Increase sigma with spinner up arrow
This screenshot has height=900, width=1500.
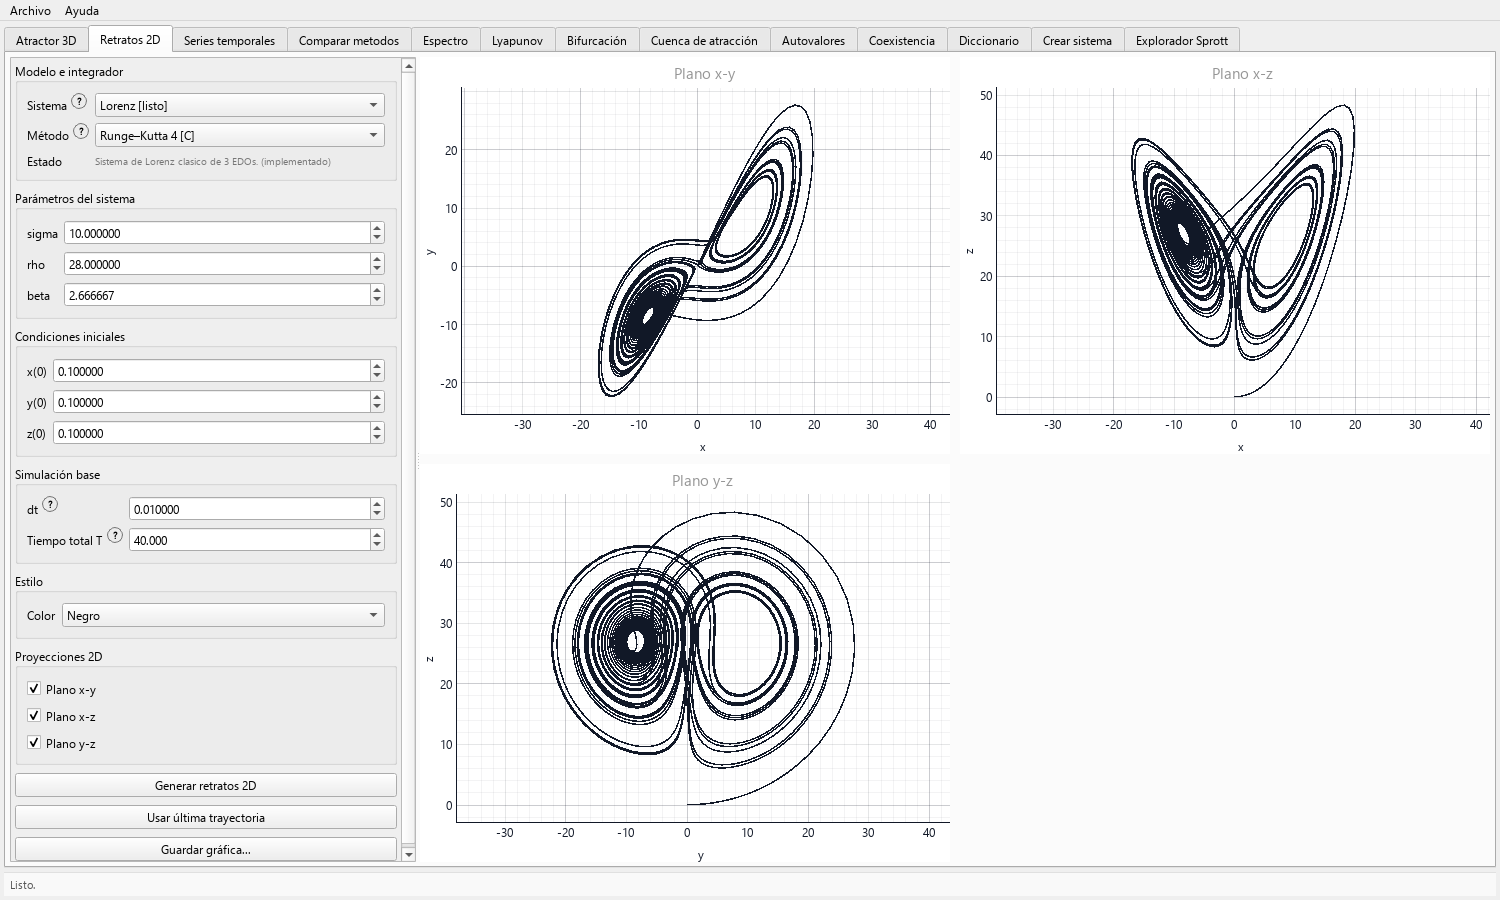tap(377, 228)
